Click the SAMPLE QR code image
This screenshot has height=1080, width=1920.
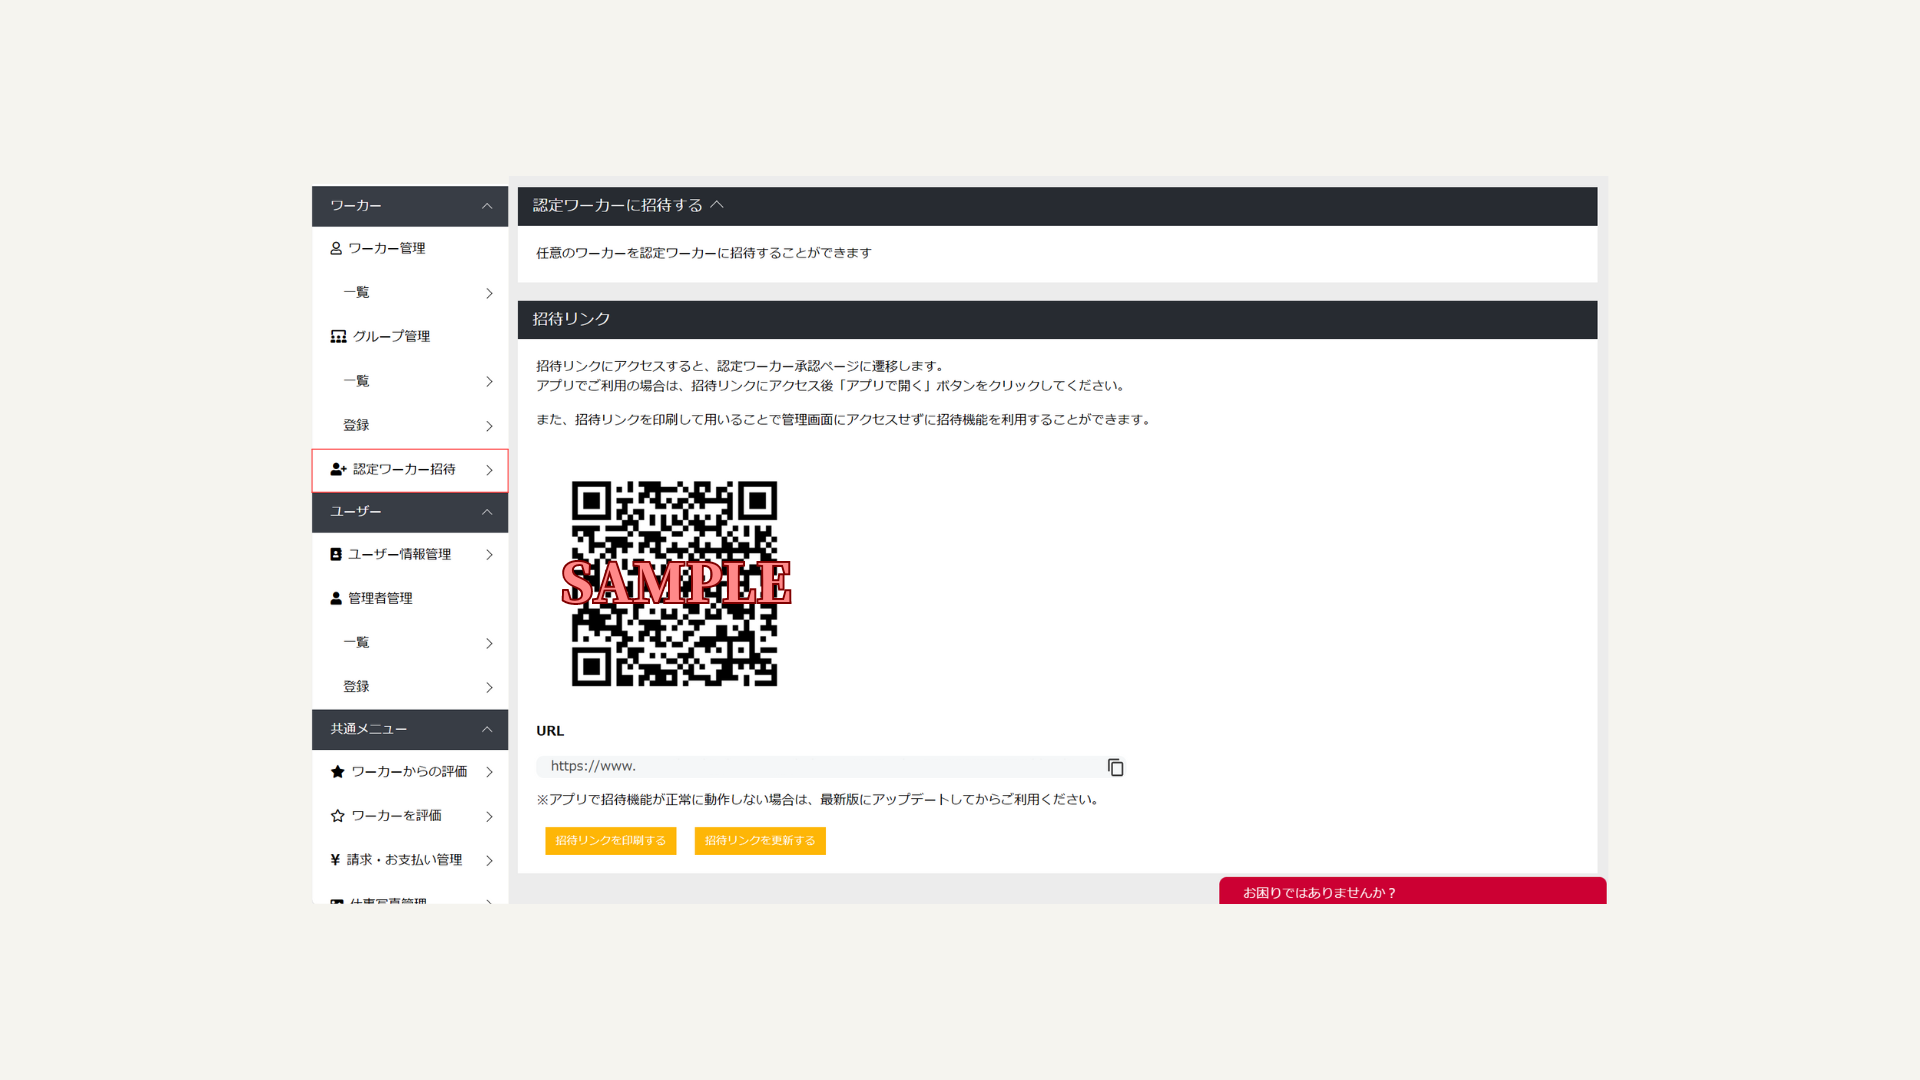[675, 584]
